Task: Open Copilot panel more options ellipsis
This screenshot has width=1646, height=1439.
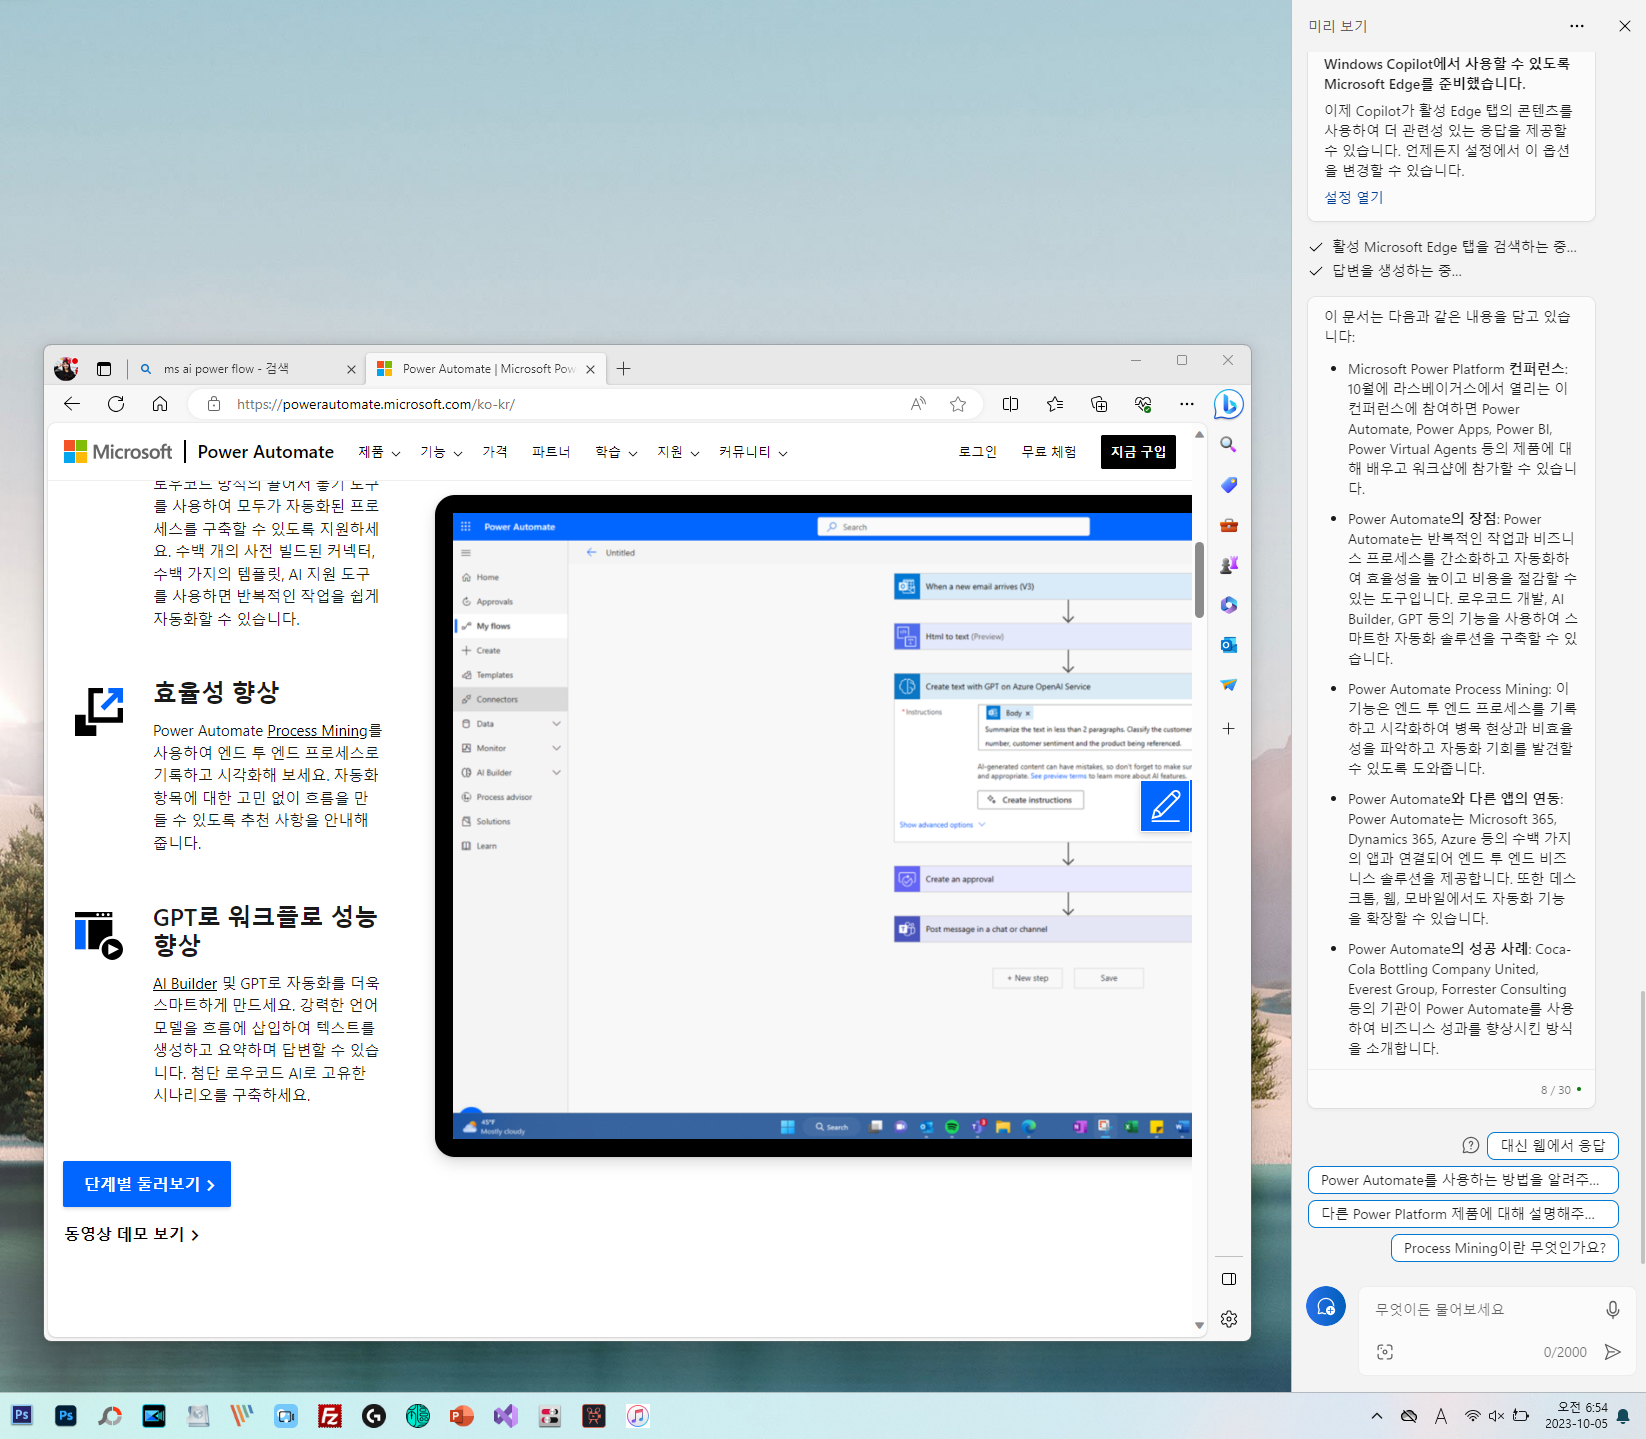Action: point(1577,26)
